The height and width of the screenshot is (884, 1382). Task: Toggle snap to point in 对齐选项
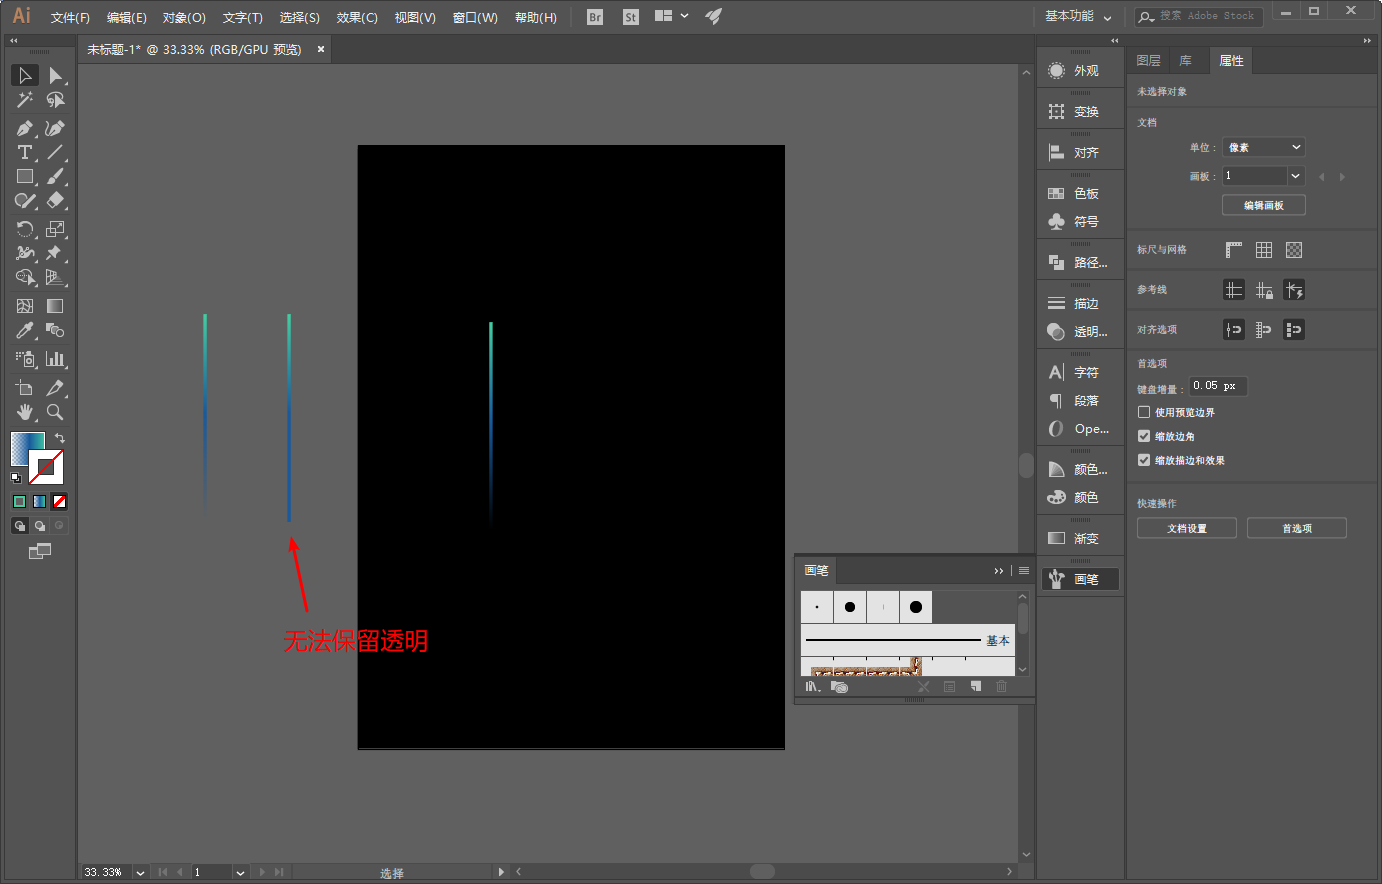1234,330
